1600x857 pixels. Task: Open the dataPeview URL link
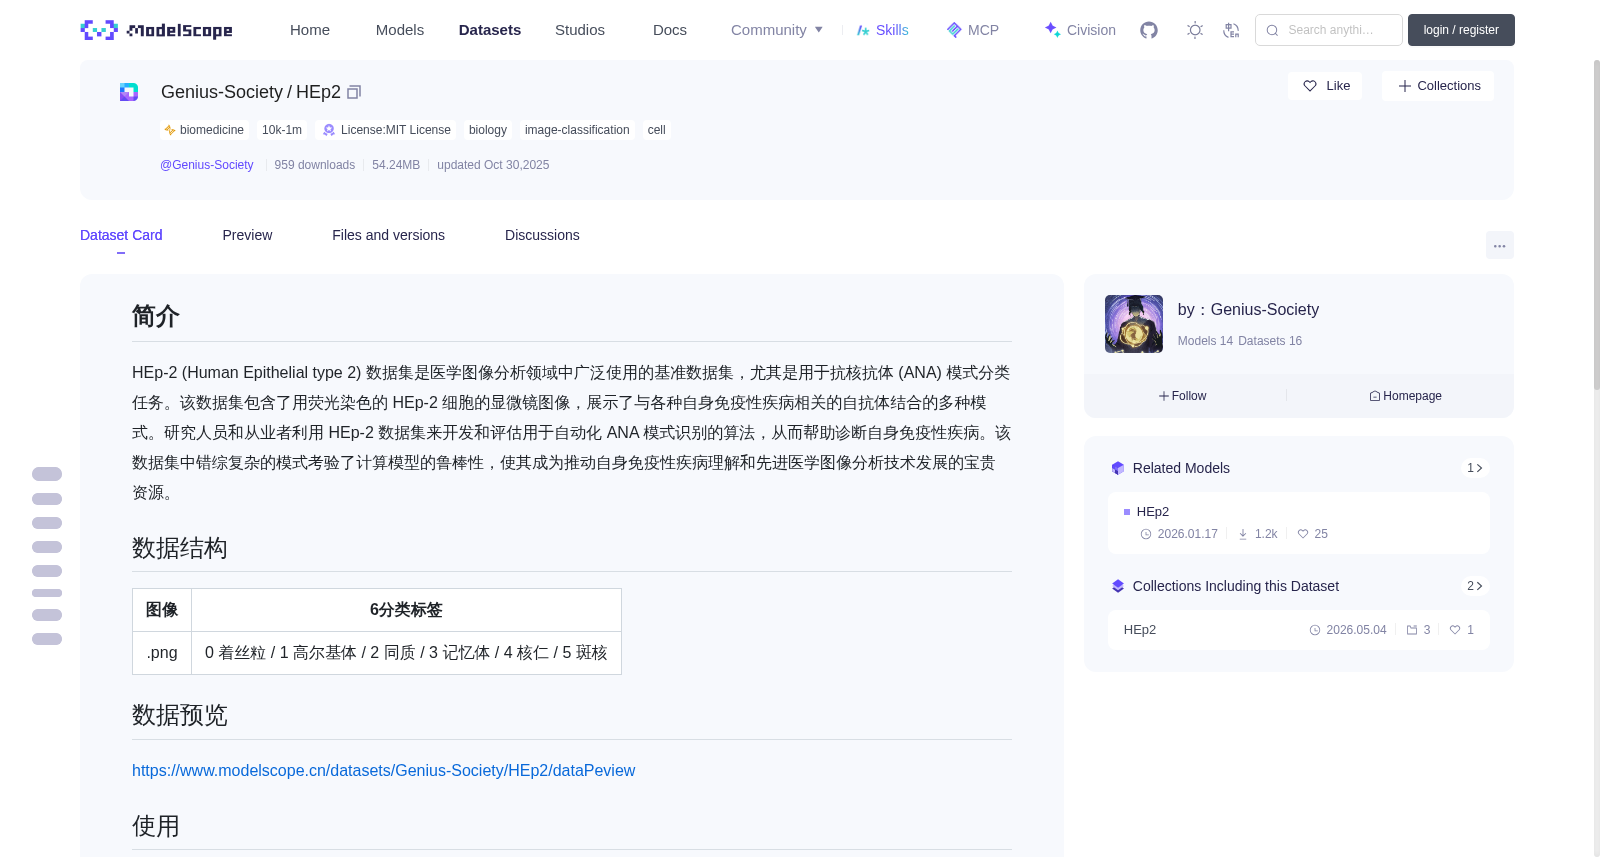coord(383,771)
